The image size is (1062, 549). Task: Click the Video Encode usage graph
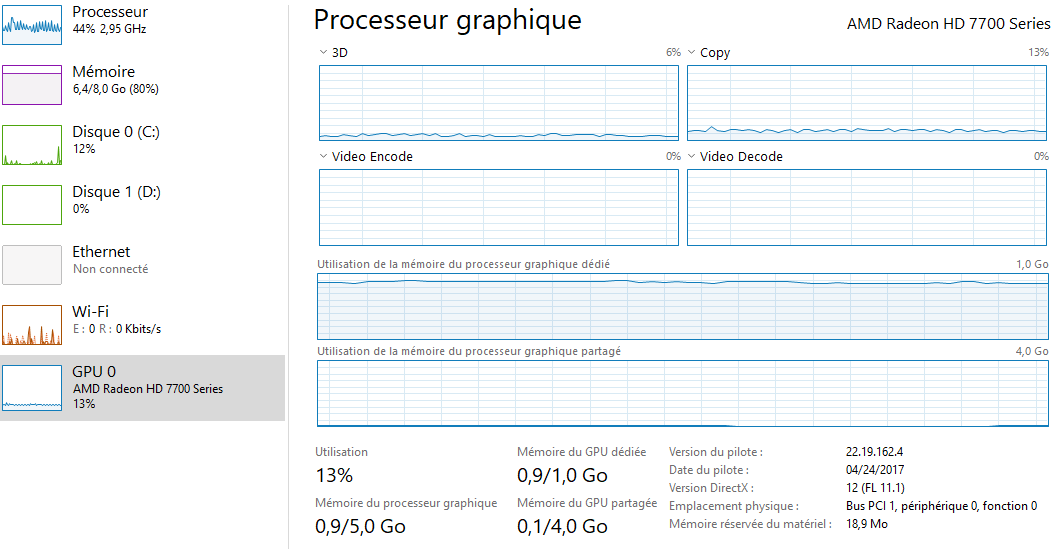coord(498,207)
